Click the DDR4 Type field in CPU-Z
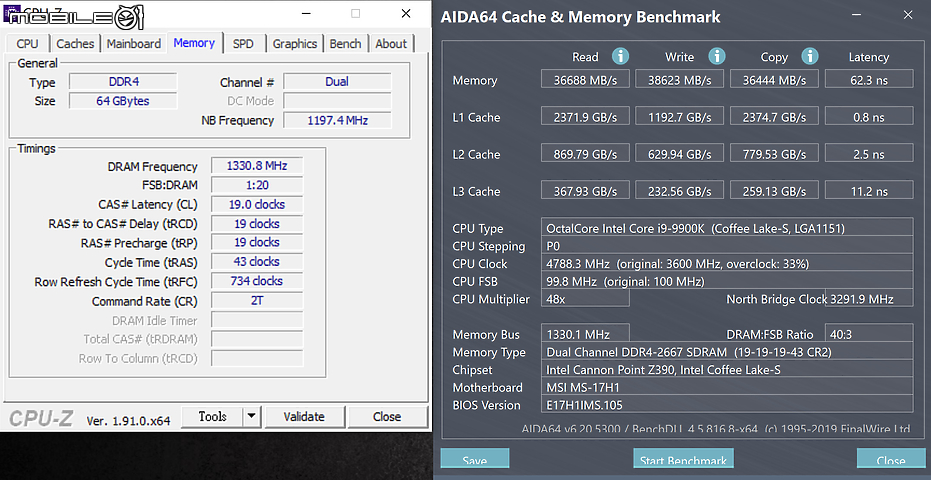 click(124, 82)
